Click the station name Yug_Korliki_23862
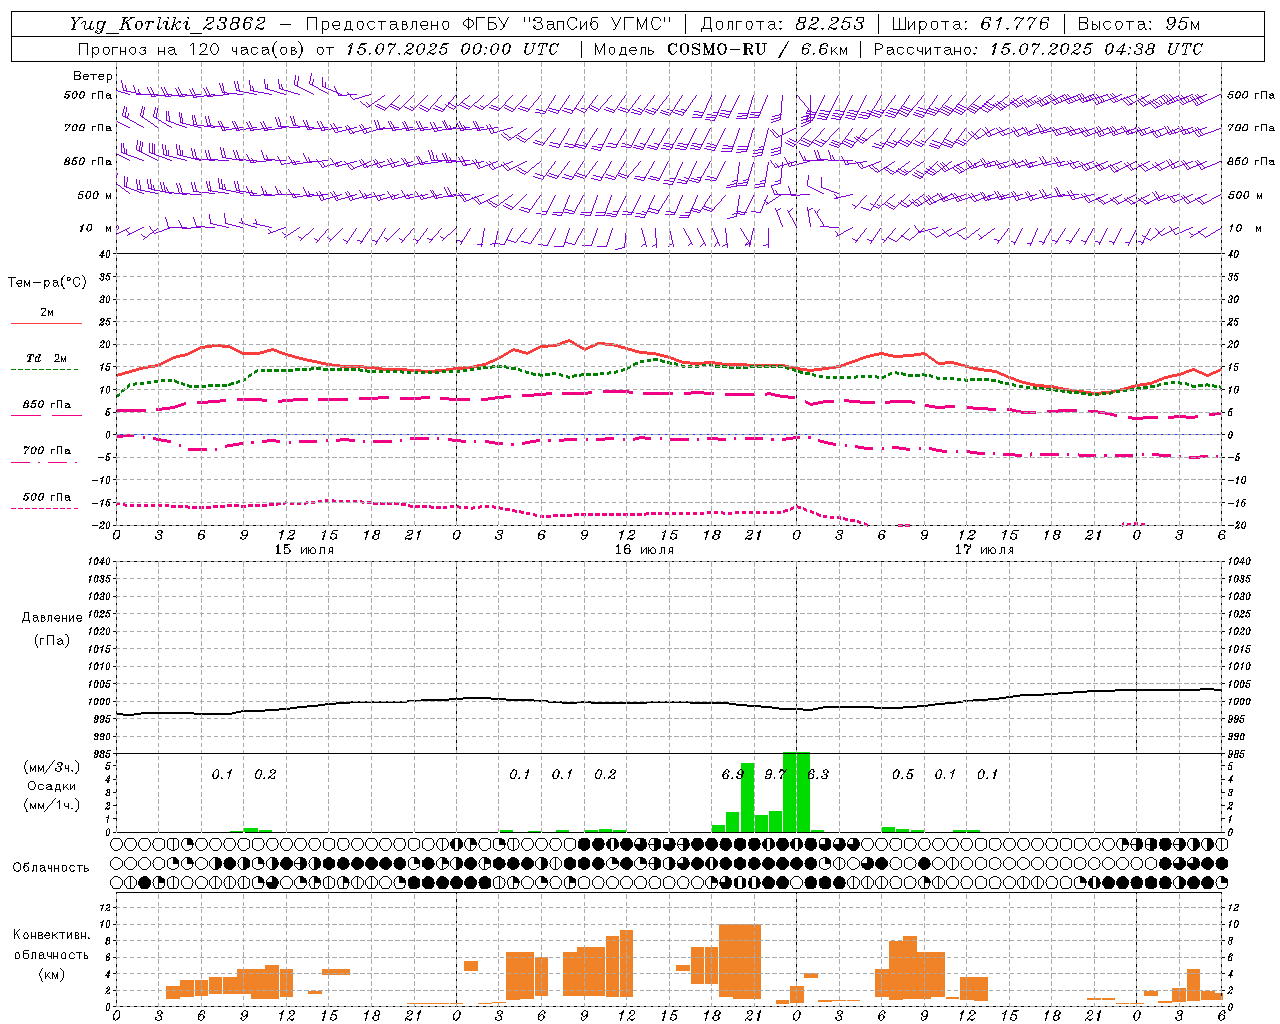The height and width of the screenshot is (1024, 1280). [168, 24]
